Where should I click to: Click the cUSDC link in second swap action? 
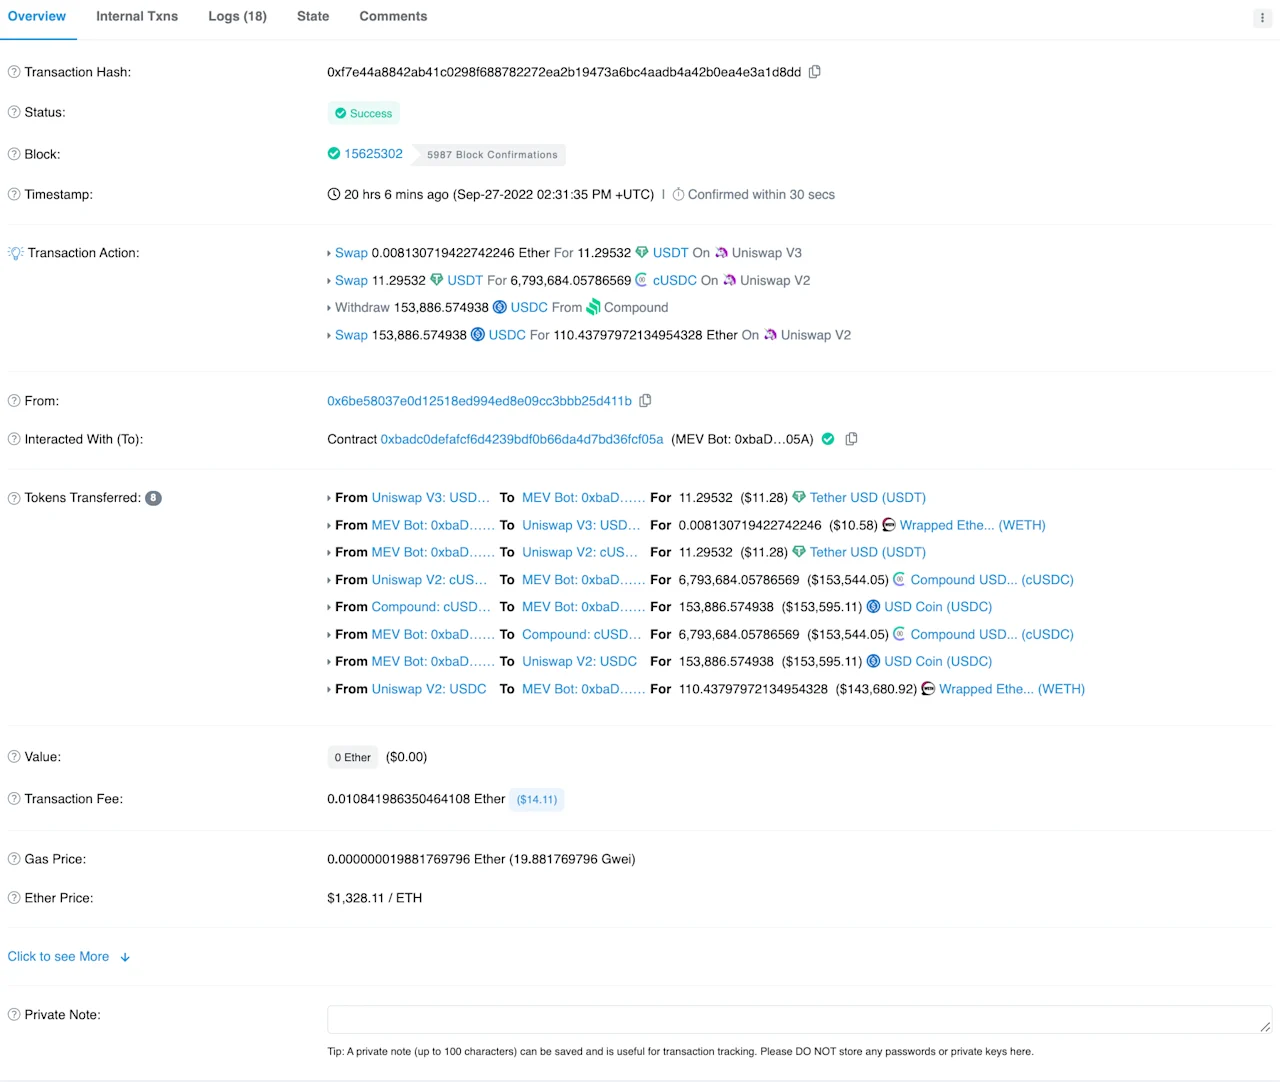(x=675, y=280)
